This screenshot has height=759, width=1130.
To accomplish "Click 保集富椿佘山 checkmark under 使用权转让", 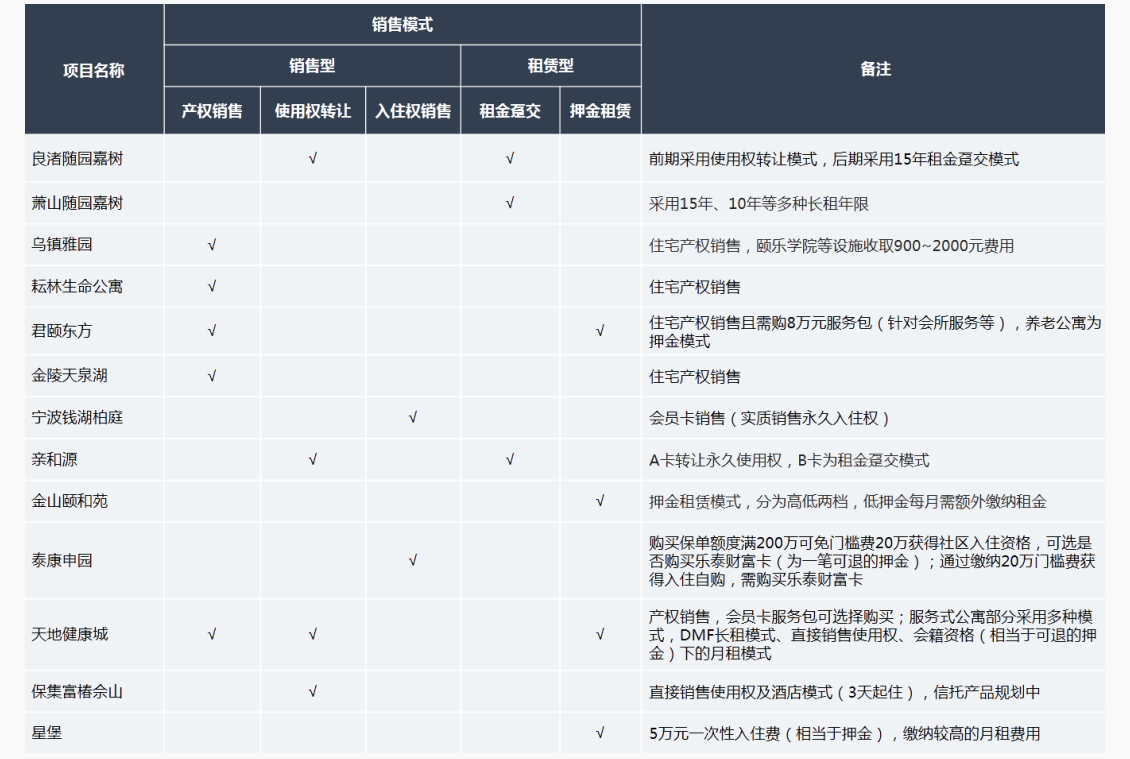I will pyautogui.click(x=312, y=691).
